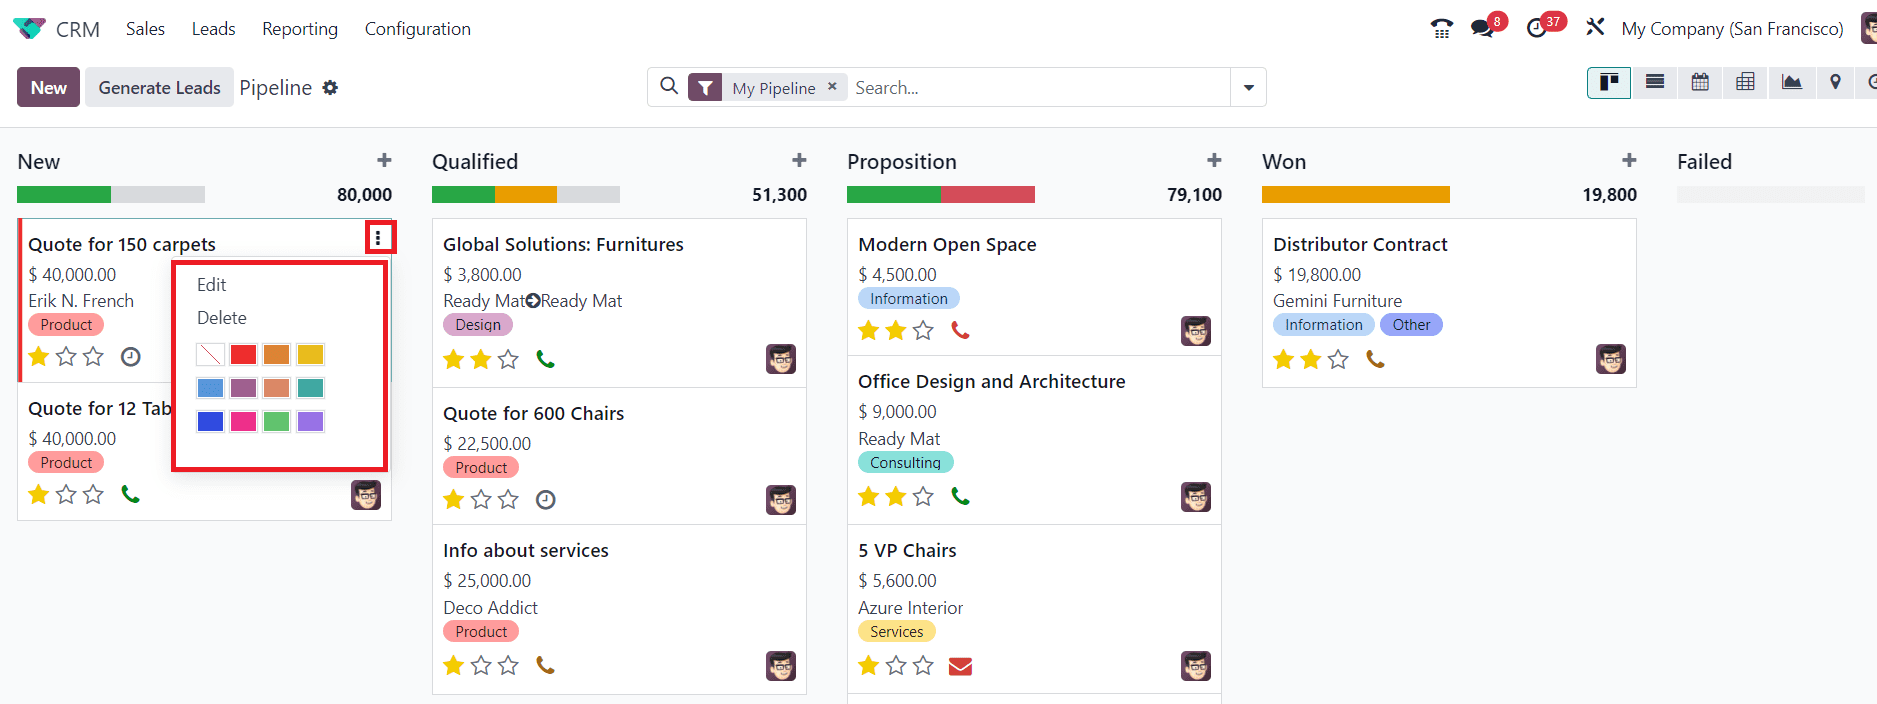Select the no-color swatch with diagonal line
The height and width of the screenshot is (704, 1877).
tap(210, 354)
